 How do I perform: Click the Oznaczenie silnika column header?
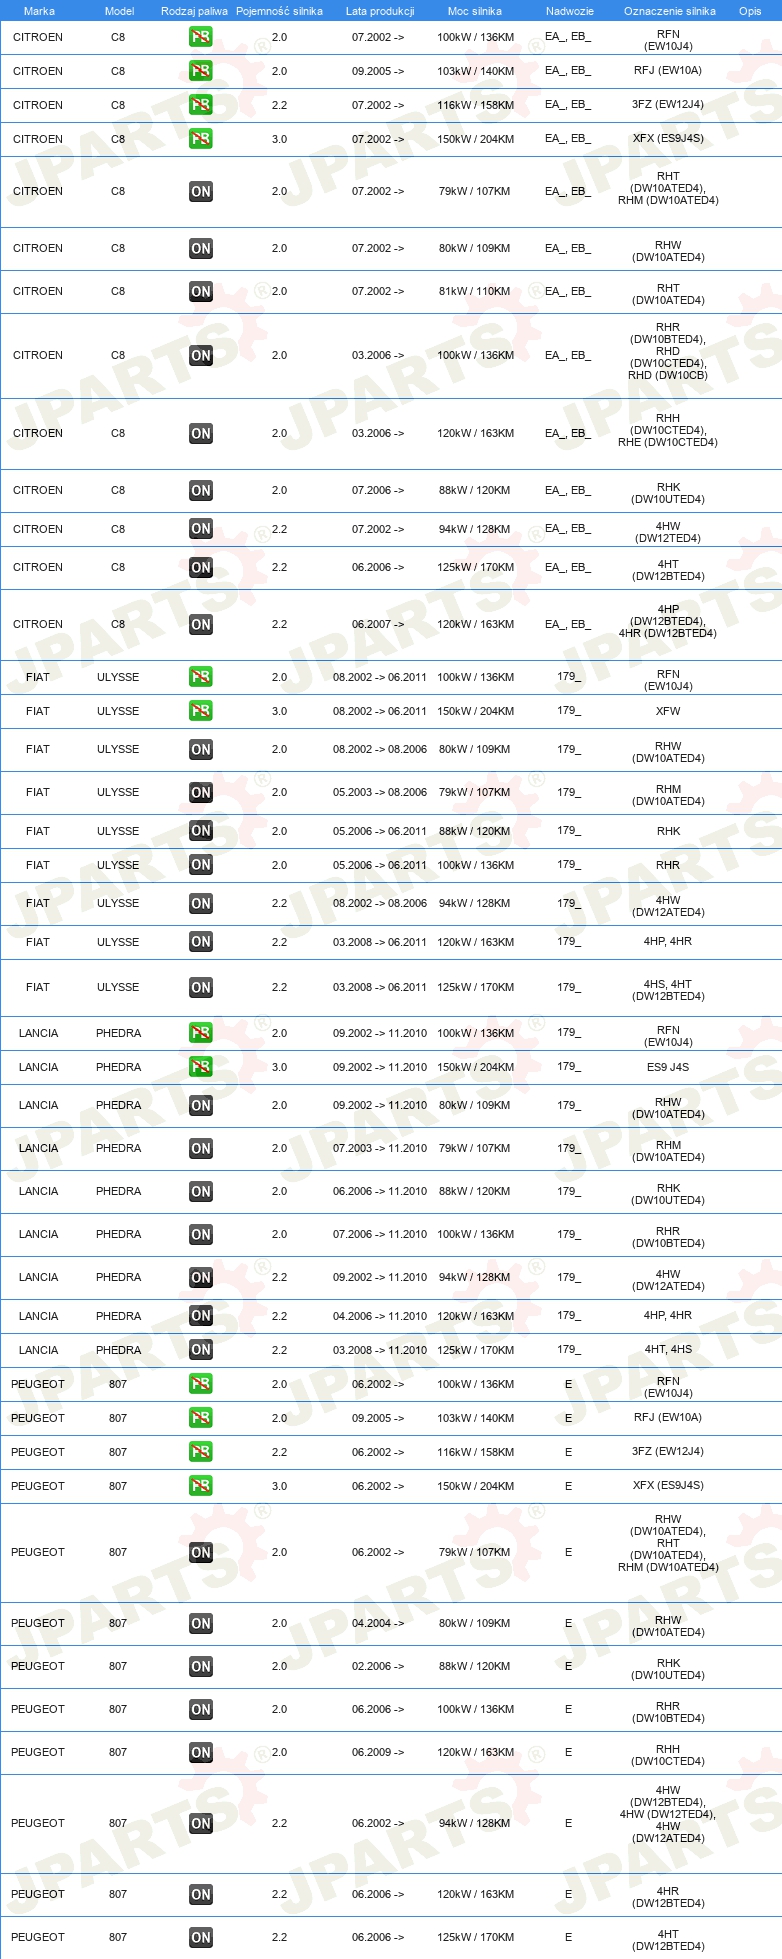tap(669, 11)
